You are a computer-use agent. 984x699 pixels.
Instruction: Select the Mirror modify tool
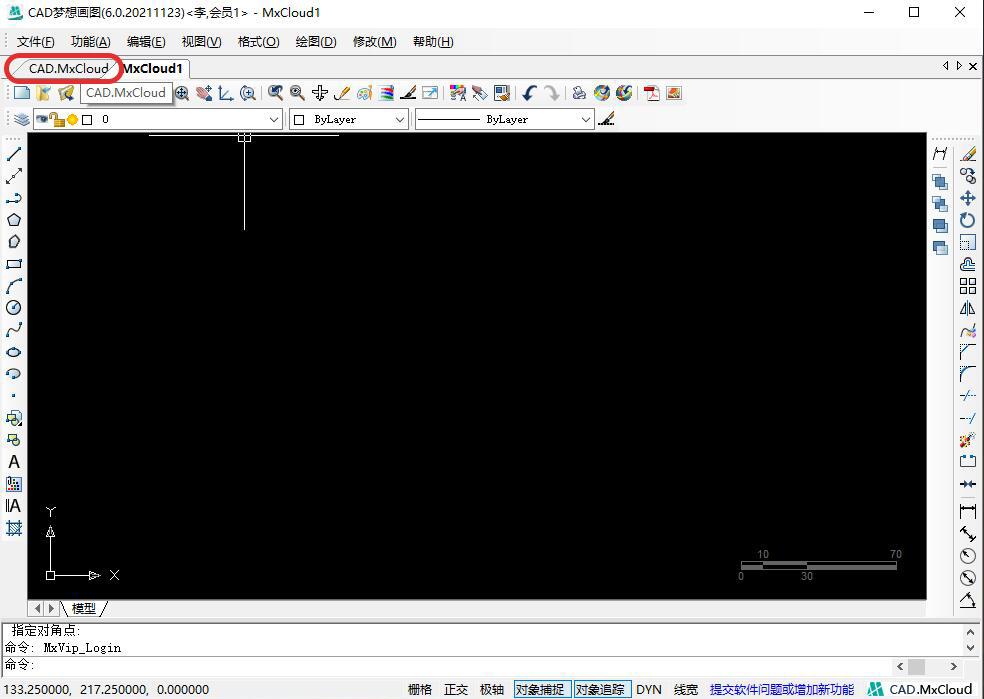pos(967,309)
